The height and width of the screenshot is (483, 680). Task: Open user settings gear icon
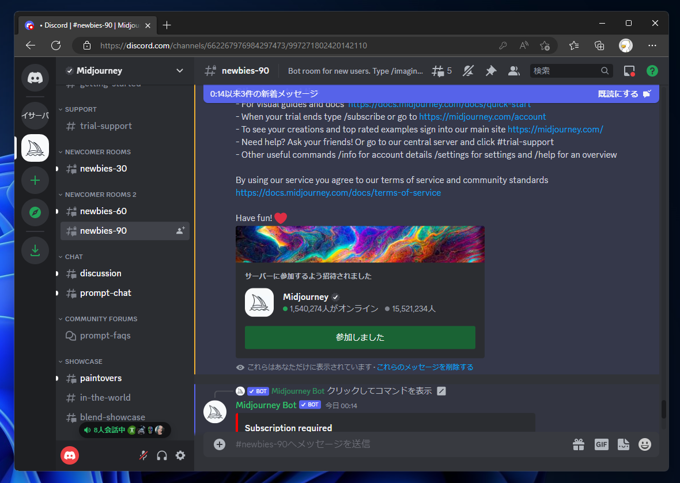pyautogui.click(x=180, y=455)
